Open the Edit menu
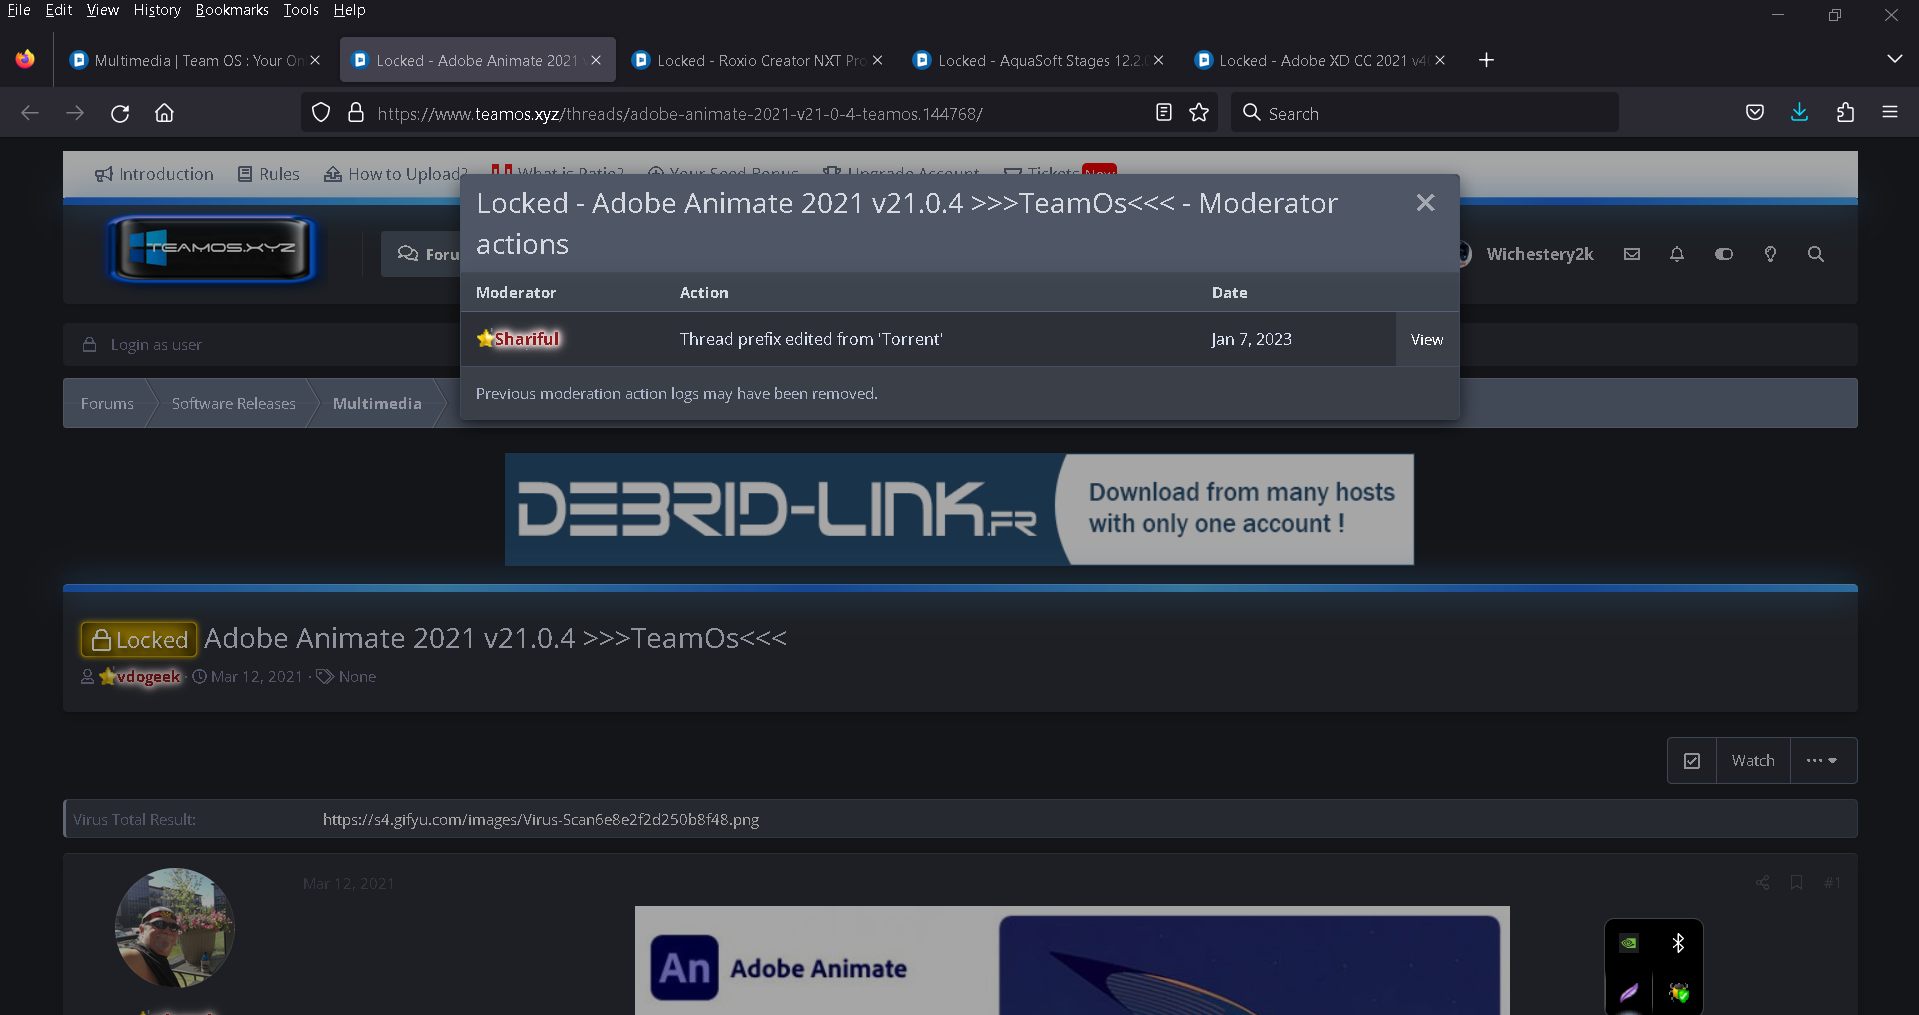Image resolution: width=1919 pixels, height=1015 pixels. [x=59, y=10]
